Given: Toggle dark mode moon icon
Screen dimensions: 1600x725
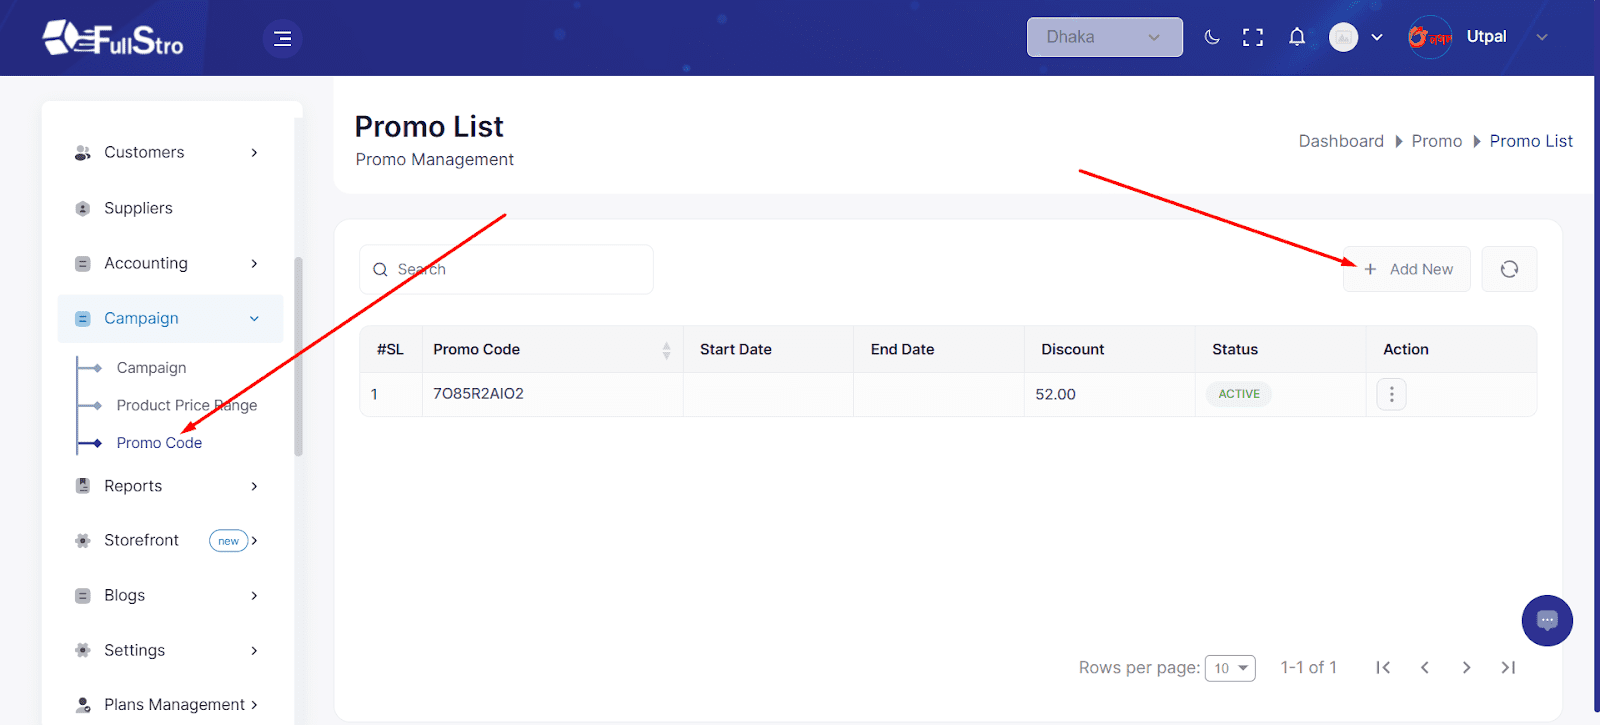Looking at the screenshot, I should pos(1212,37).
